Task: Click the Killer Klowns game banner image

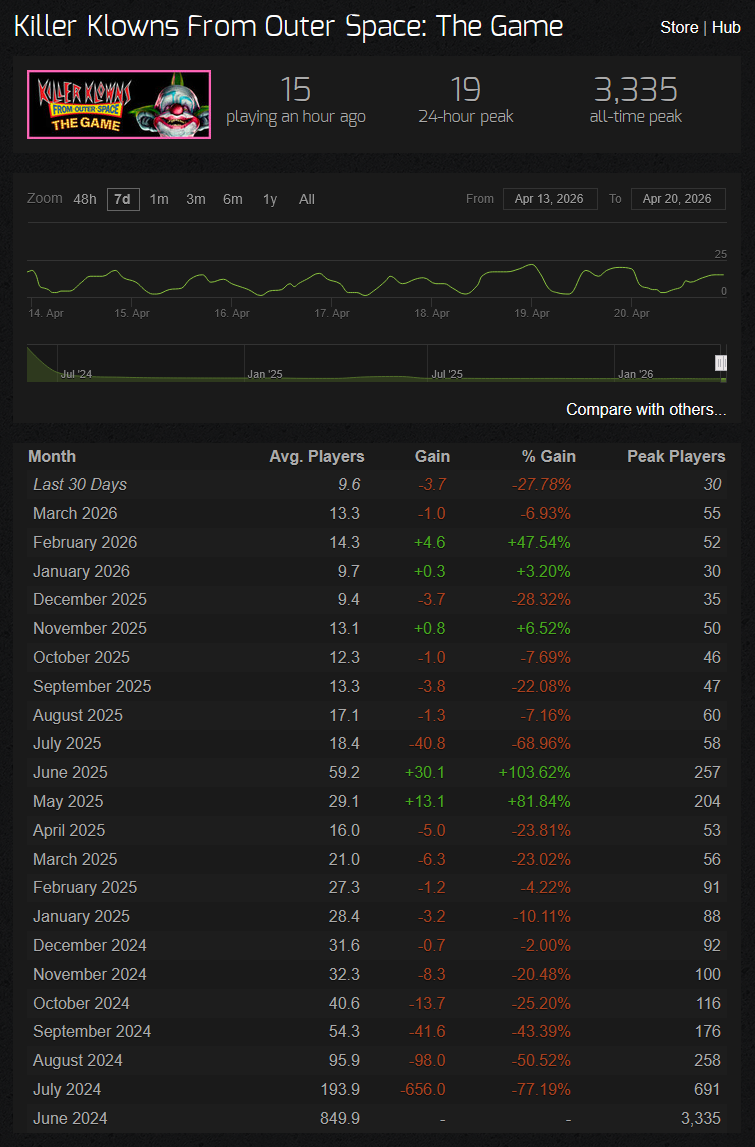Action: 119,105
